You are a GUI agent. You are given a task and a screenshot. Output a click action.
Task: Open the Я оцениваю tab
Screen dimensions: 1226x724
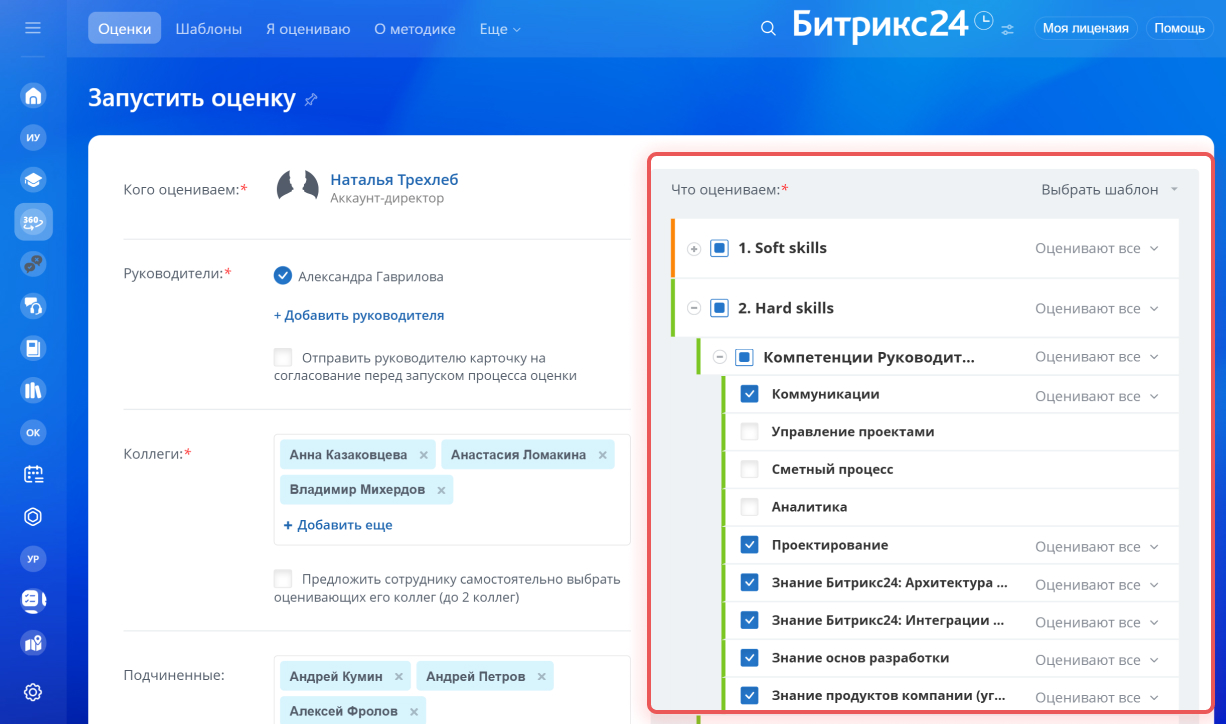pyautogui.click(x=307, y=29)
